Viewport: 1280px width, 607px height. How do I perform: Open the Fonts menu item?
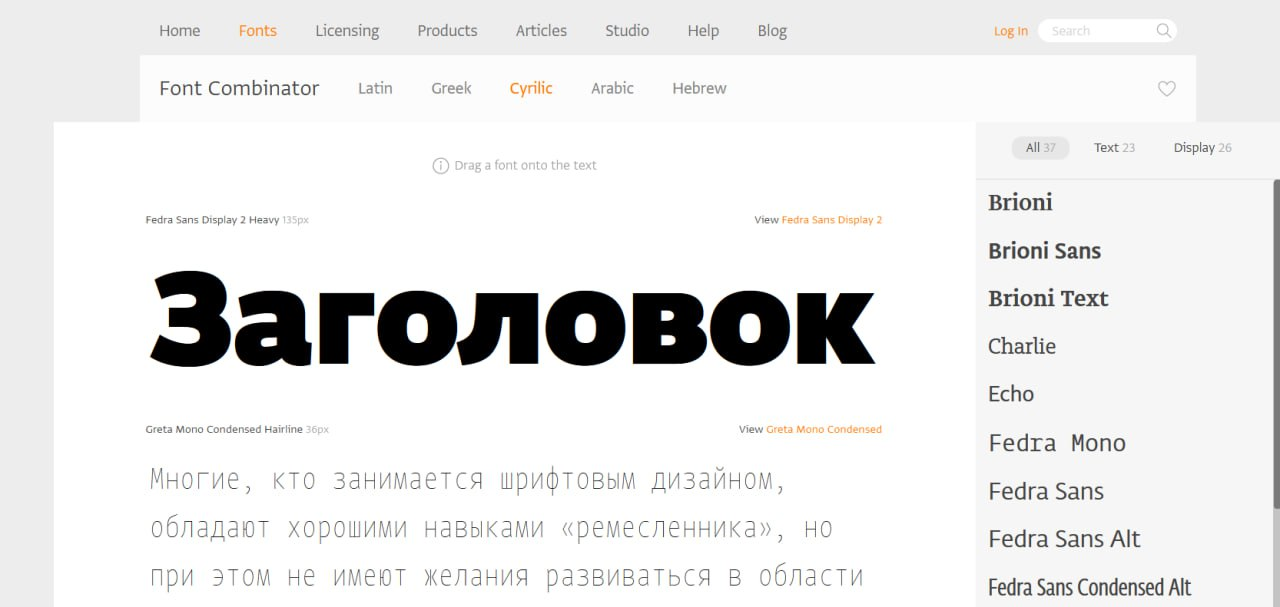pos(257,31)
